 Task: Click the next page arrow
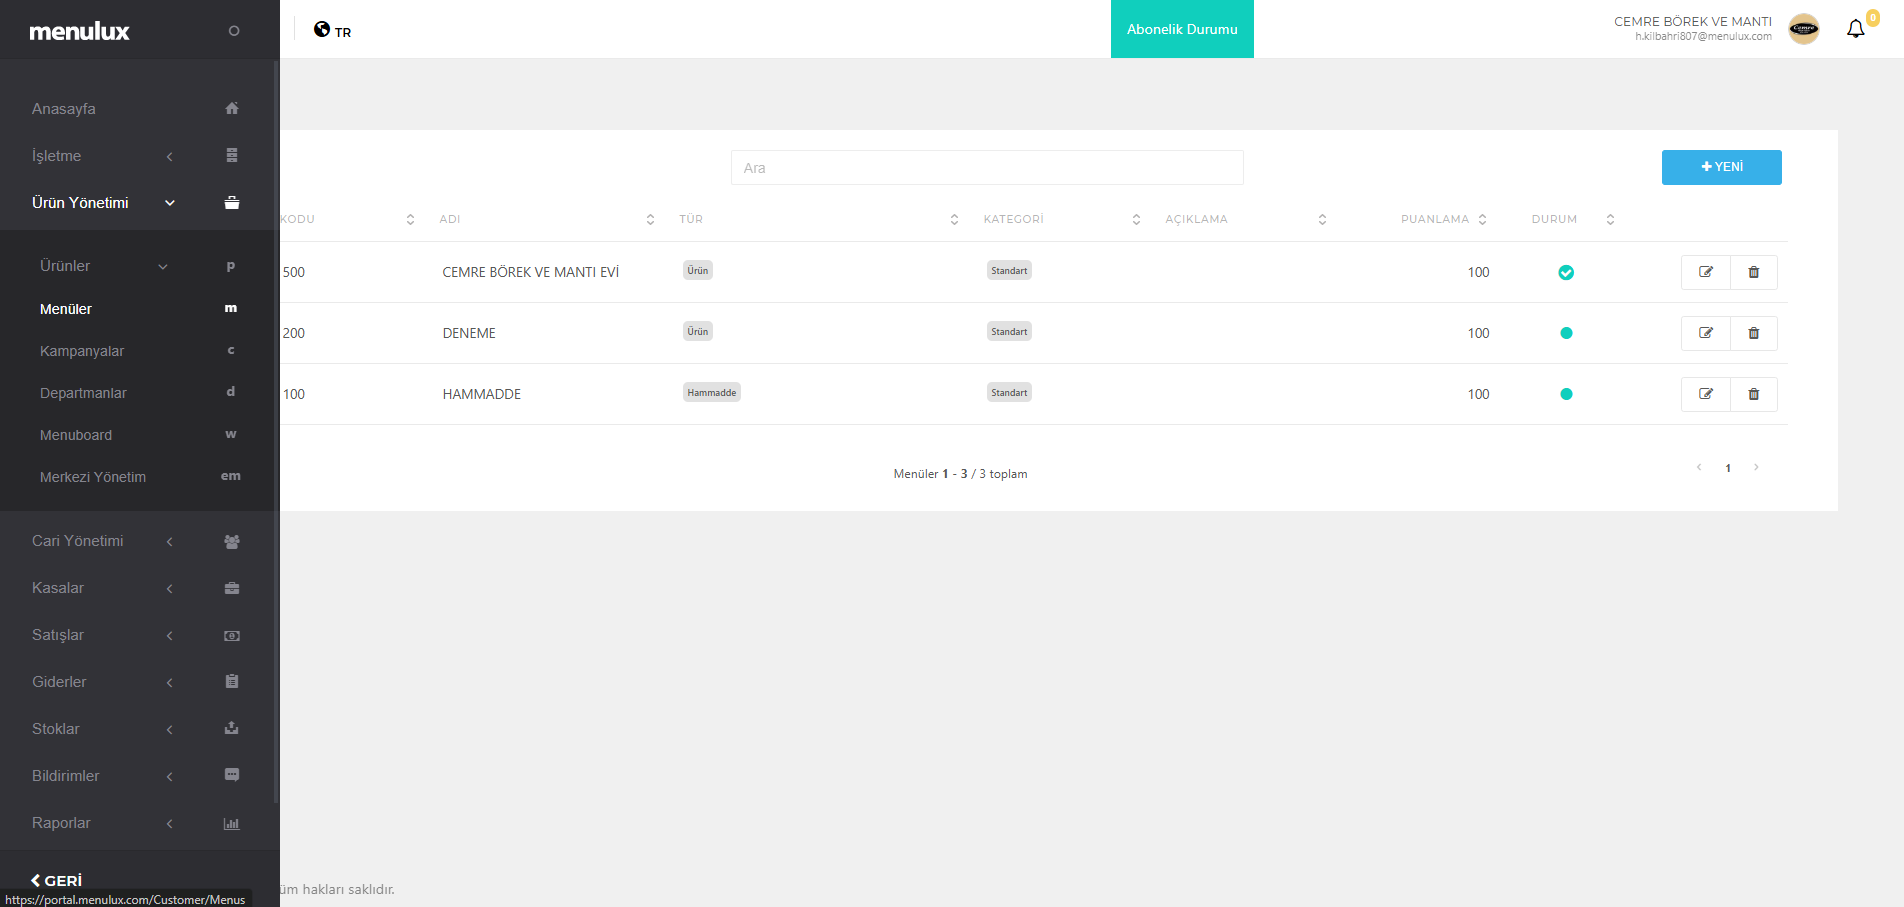coord(1756,467)
